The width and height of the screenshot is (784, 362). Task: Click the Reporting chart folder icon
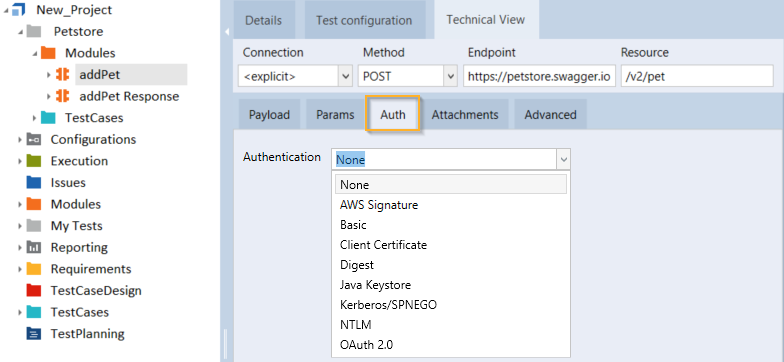(34, 248)
